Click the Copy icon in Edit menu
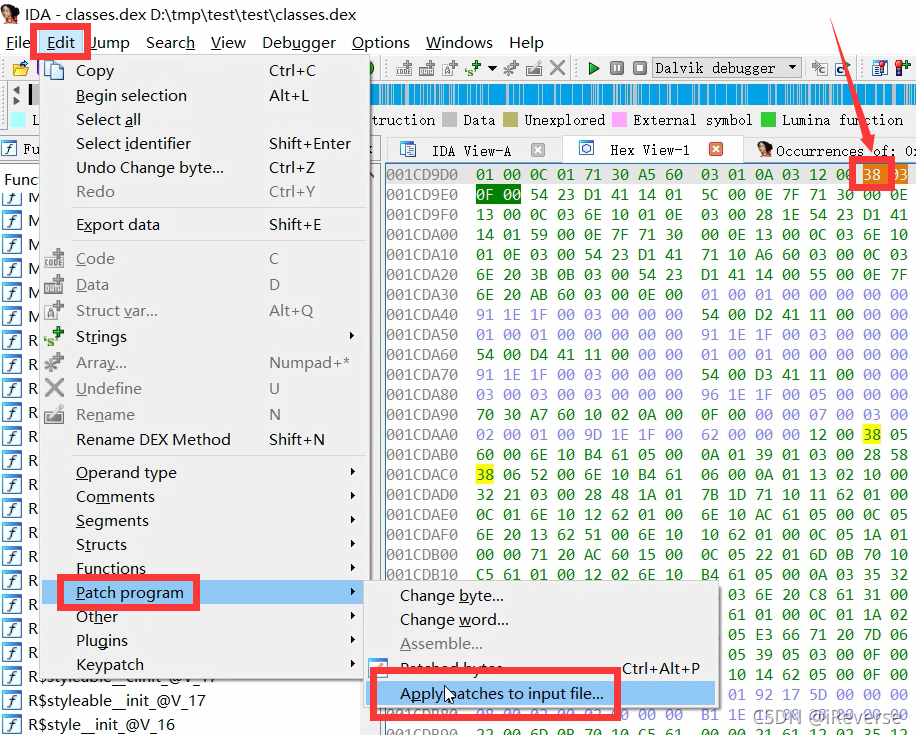 click(x=54, y=70)
